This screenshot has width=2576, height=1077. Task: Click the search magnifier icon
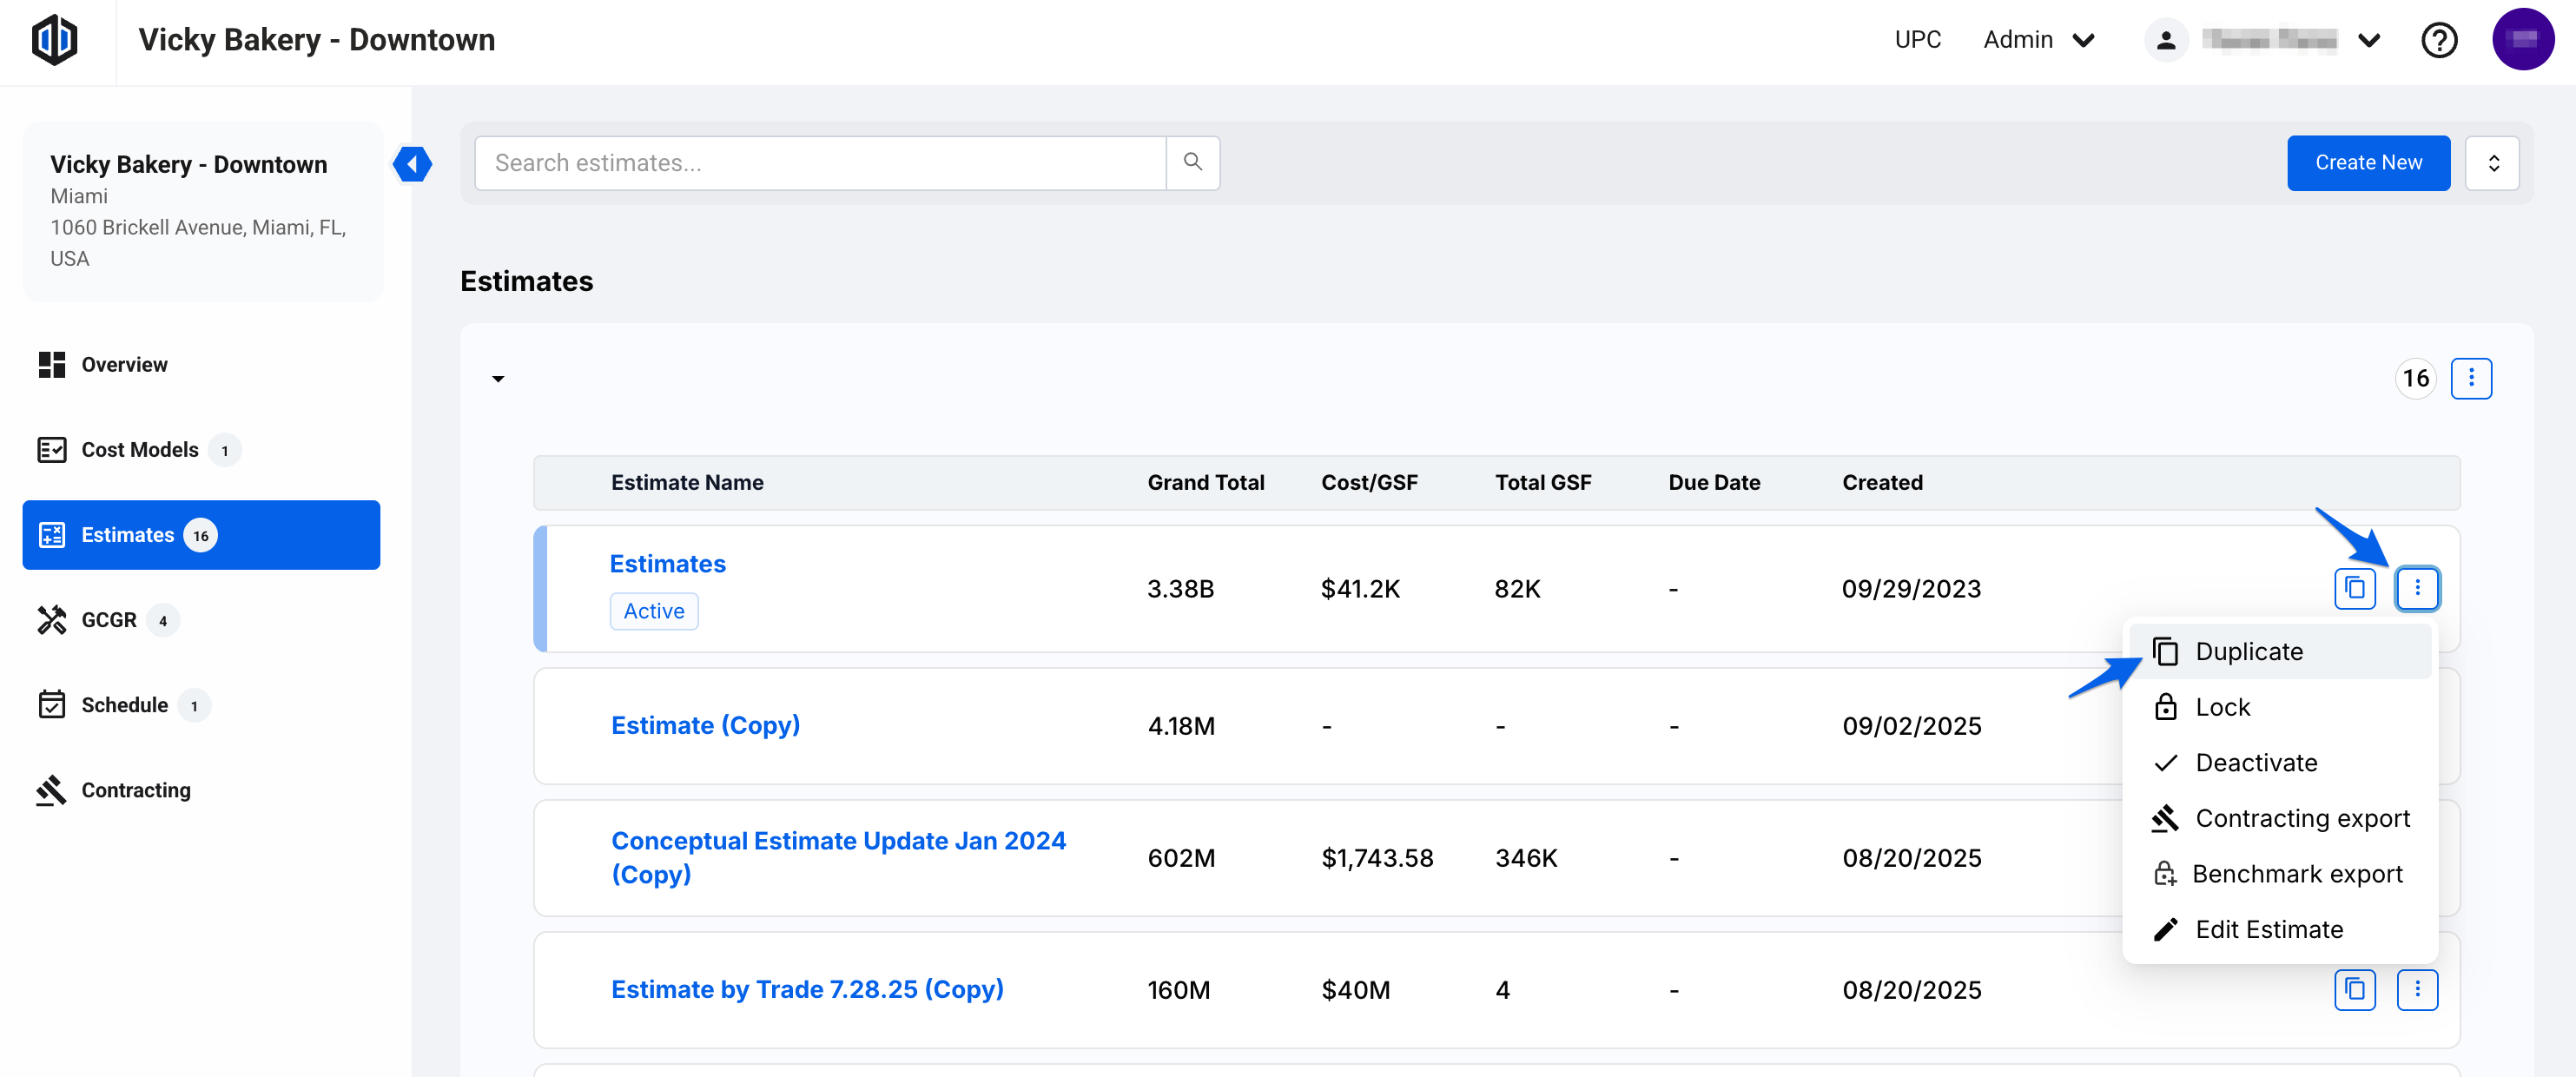[x=1192, y=162]
